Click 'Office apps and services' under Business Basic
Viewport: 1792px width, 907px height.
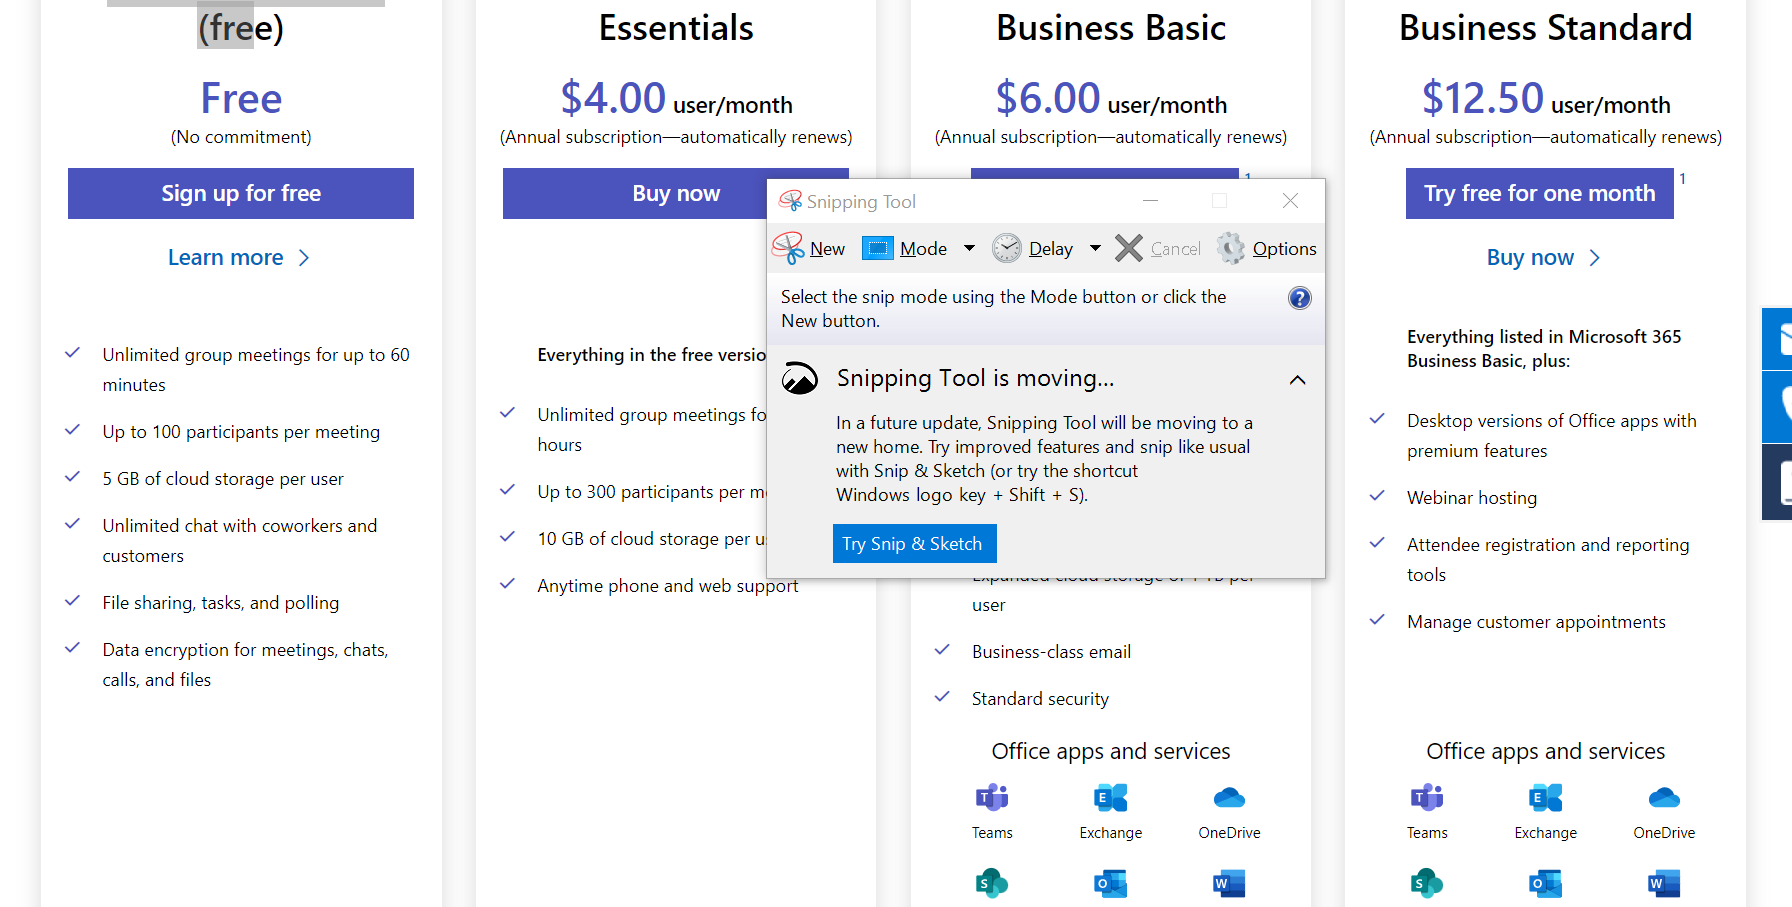pyautogui.click(x=1111, y=751)
